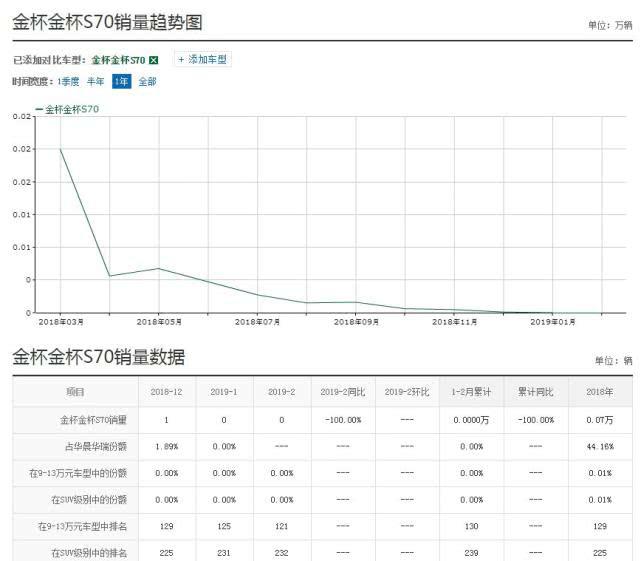
Task: Click the 2018年05月 x-axis label
Action: click(x=159, y=322)
